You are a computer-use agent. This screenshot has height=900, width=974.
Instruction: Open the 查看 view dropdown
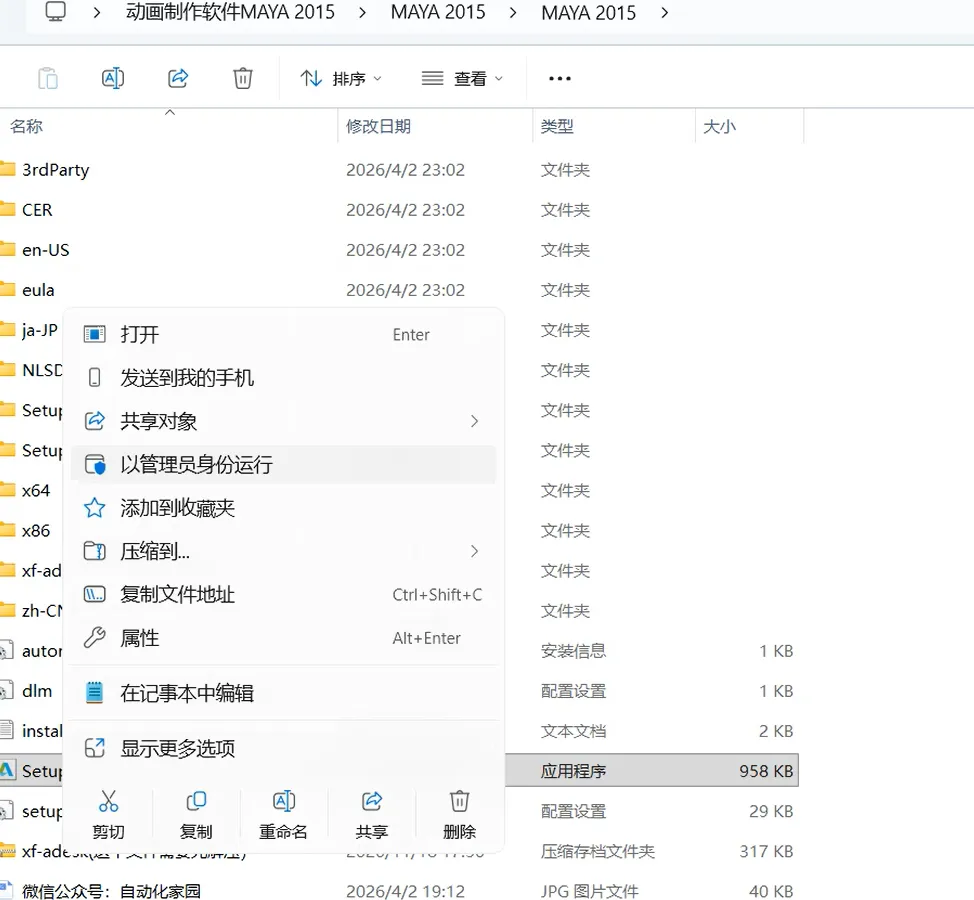462,79
